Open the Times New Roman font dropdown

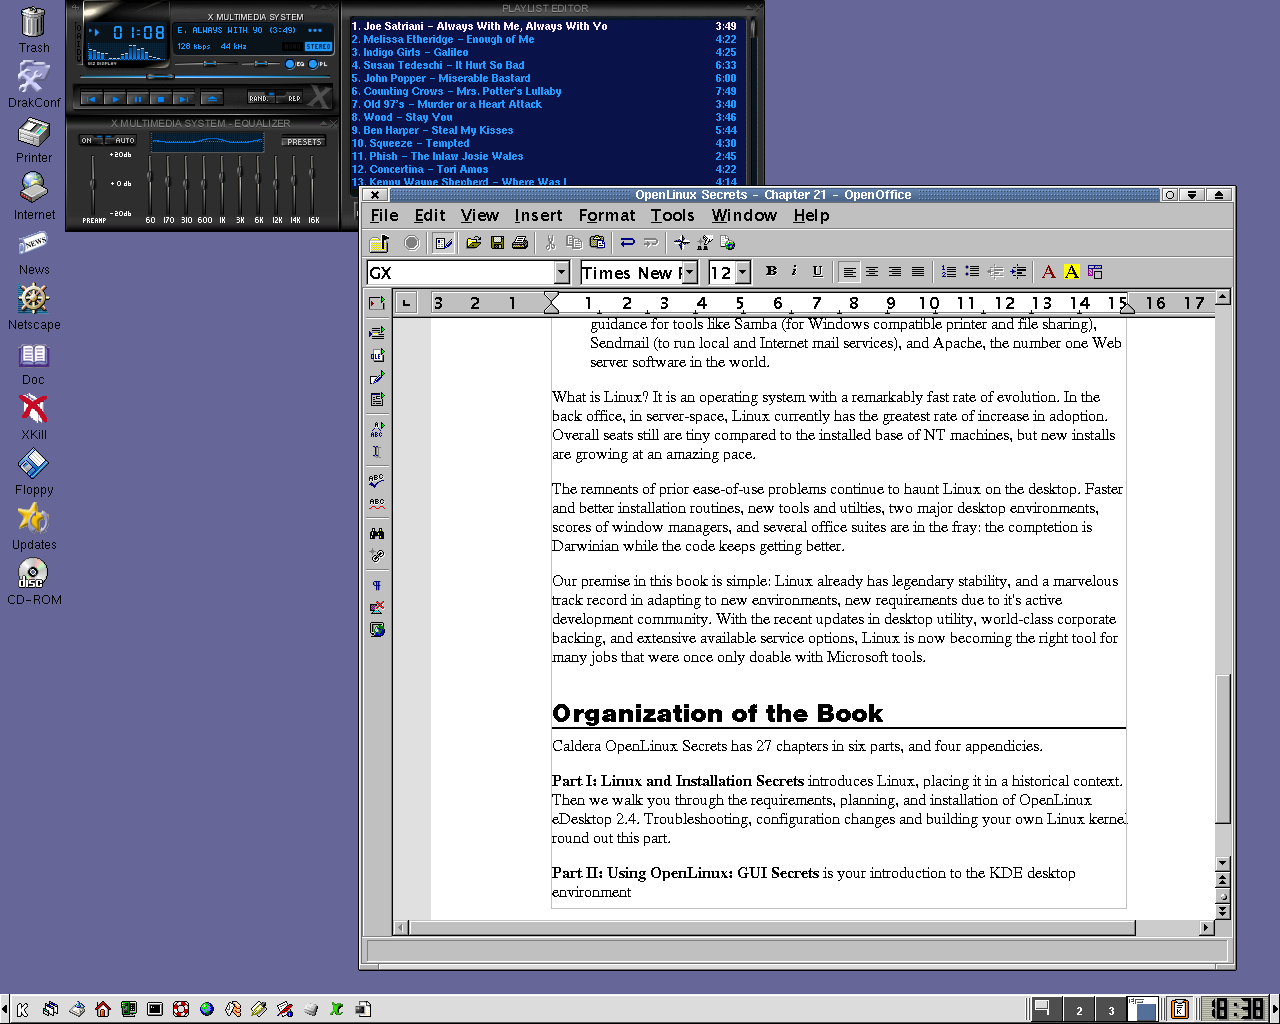(x=689, y=272)
